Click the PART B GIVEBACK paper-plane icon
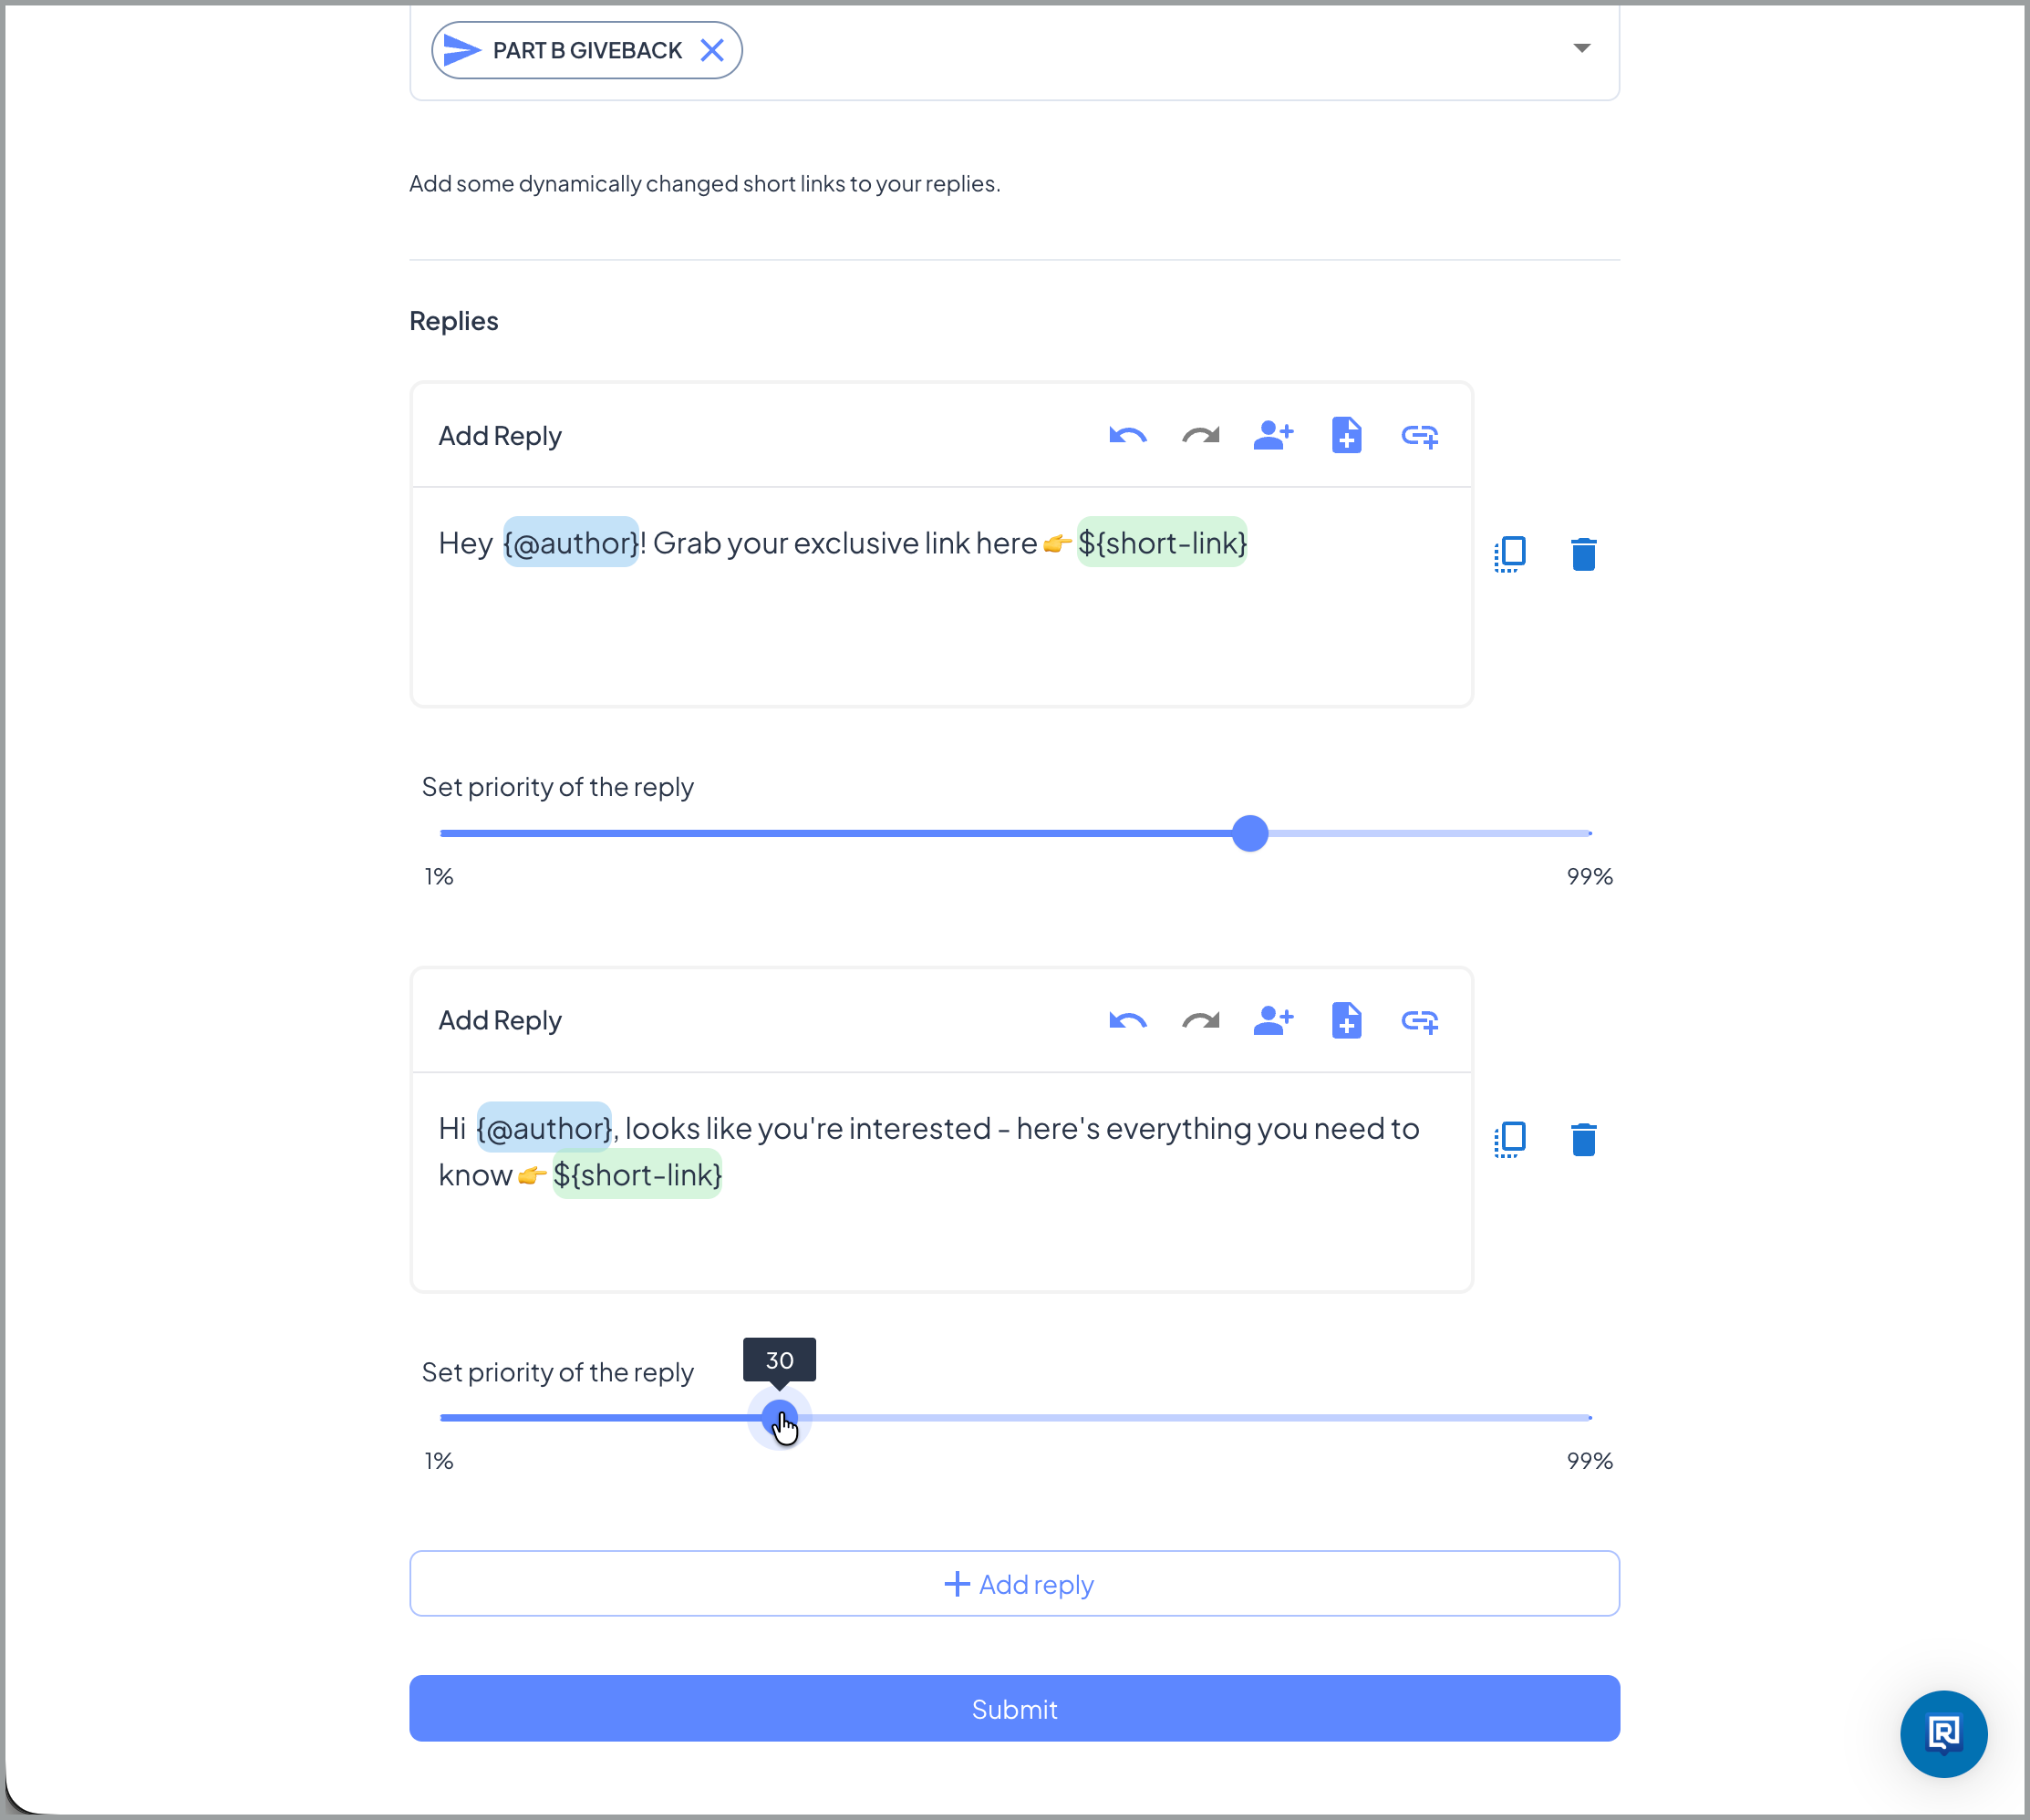2030x1820 pixels. 461,50
